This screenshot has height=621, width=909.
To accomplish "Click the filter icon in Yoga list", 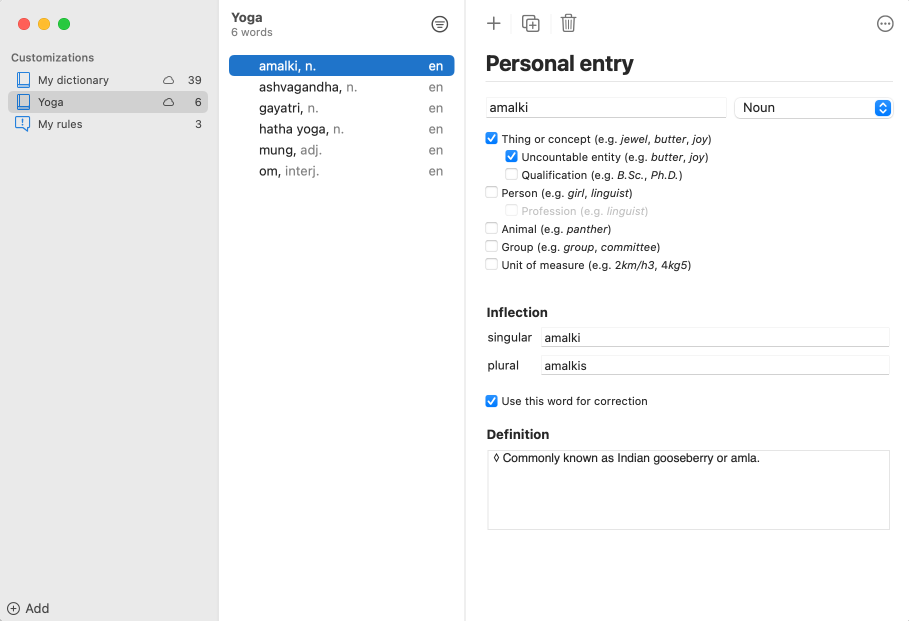I will (439, 24).
